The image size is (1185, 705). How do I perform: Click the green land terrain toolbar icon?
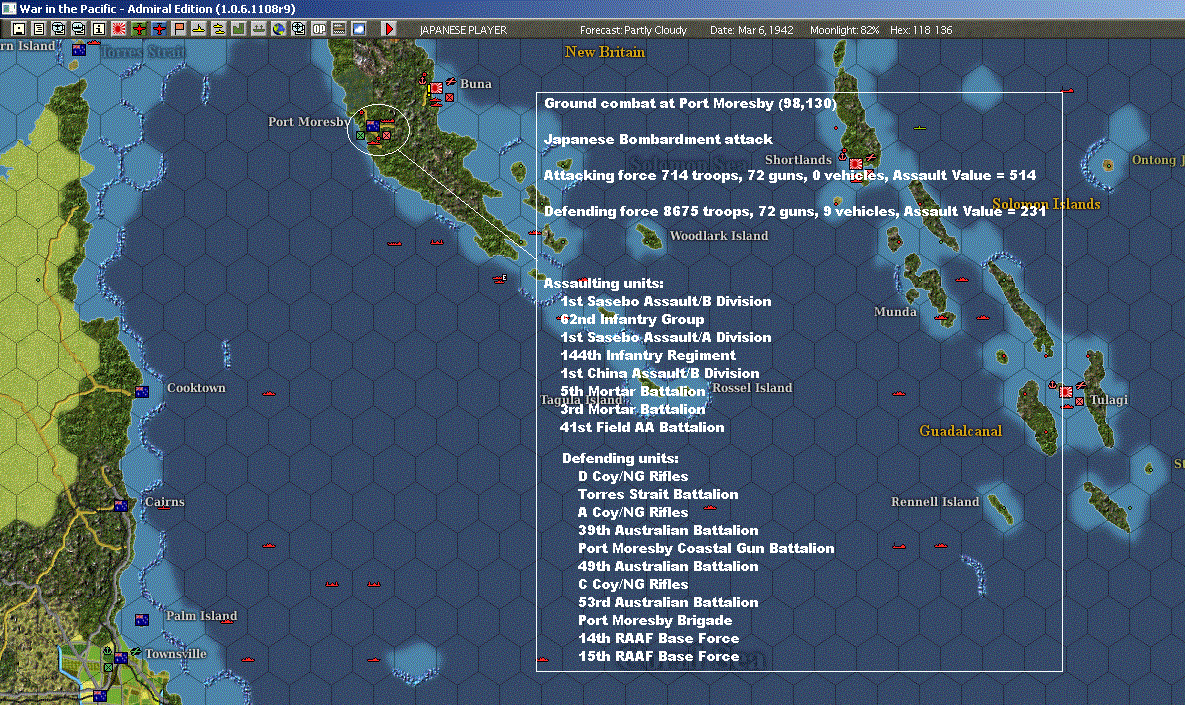coord(239,29)
